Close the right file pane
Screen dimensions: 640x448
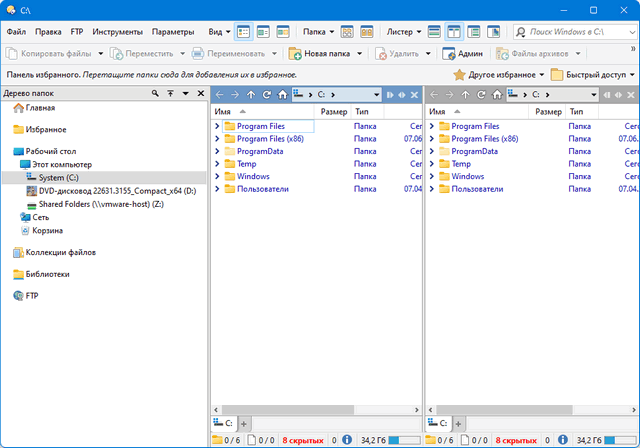(x=631, y=95)
